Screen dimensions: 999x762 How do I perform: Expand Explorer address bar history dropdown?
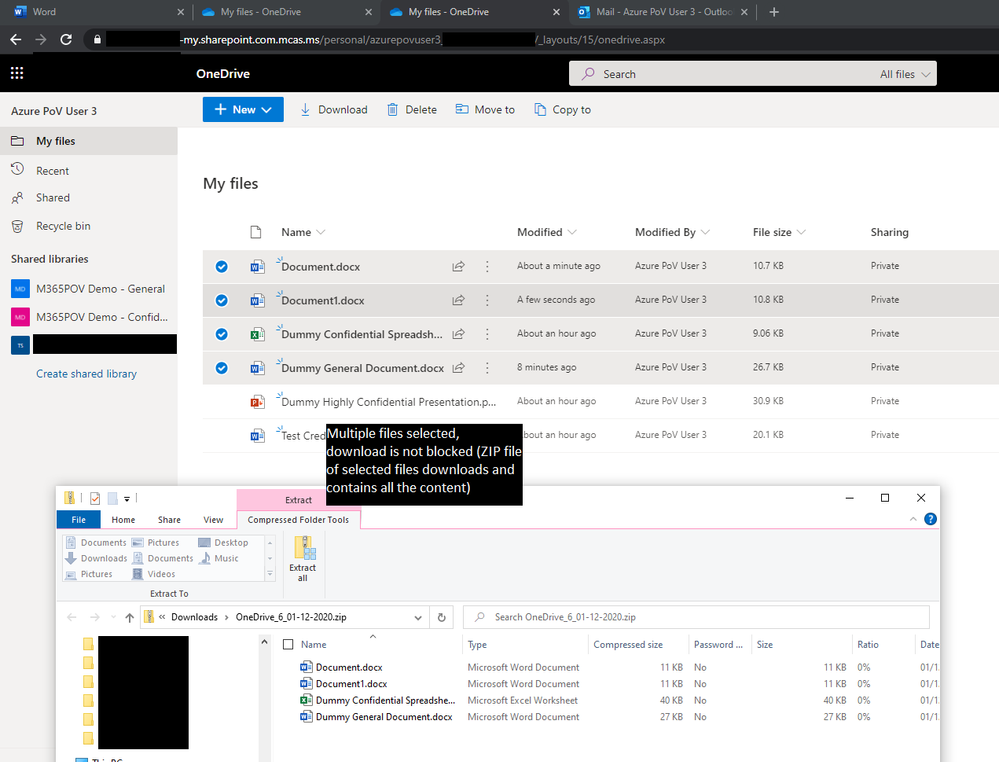[x=418, y=617]
